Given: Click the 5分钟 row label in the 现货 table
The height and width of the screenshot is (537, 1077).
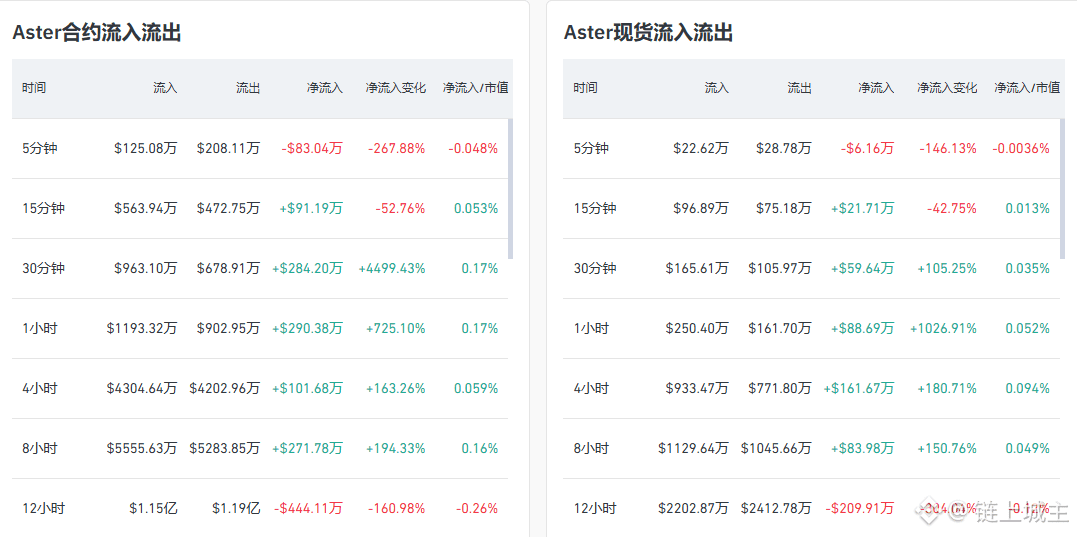Looking at the screenshot, I should 591,148.
